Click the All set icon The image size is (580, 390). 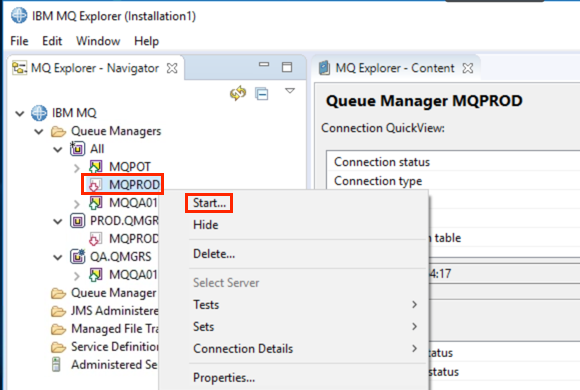click(x=77, y=148)
